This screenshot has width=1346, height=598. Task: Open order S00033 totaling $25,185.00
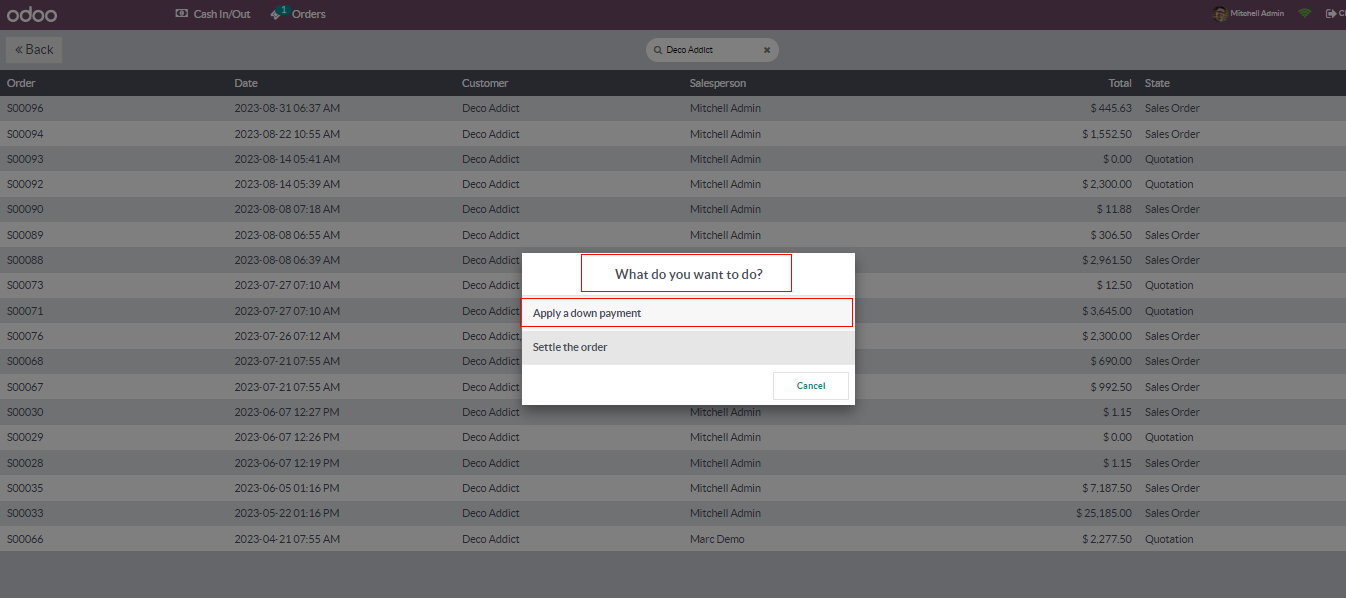tap(26, 513)
